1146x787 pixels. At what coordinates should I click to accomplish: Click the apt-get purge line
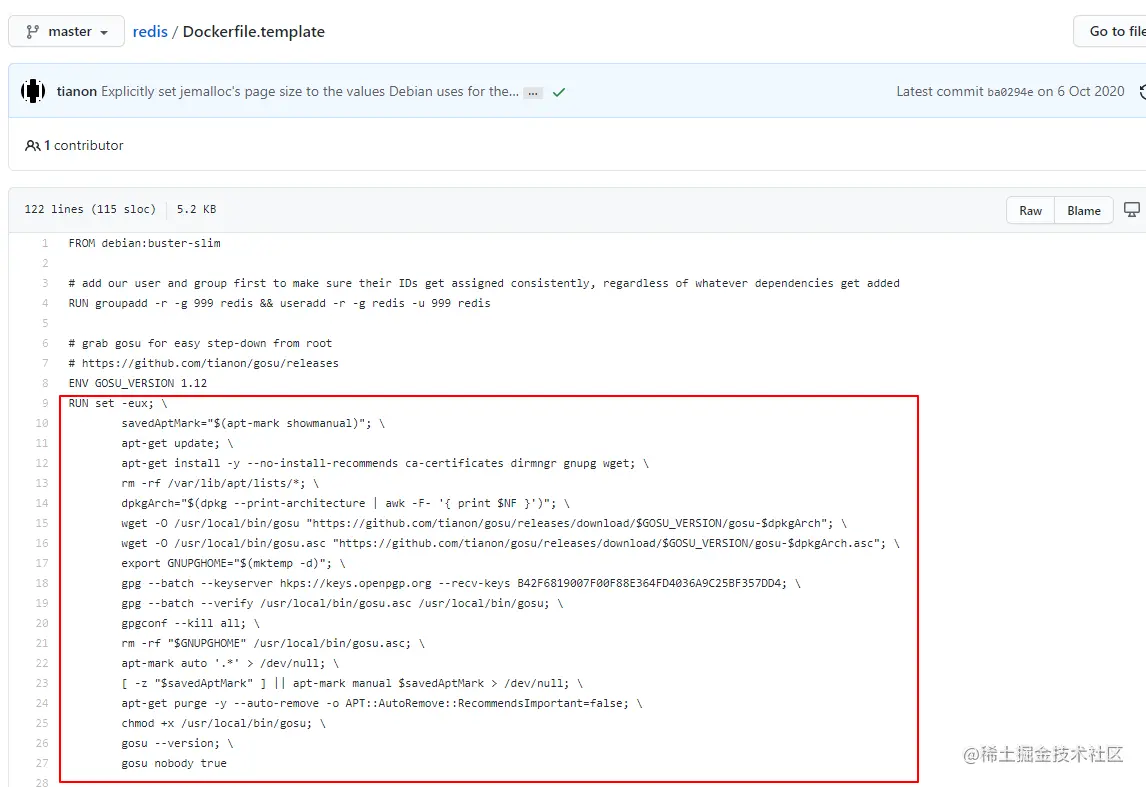[382, 703]
